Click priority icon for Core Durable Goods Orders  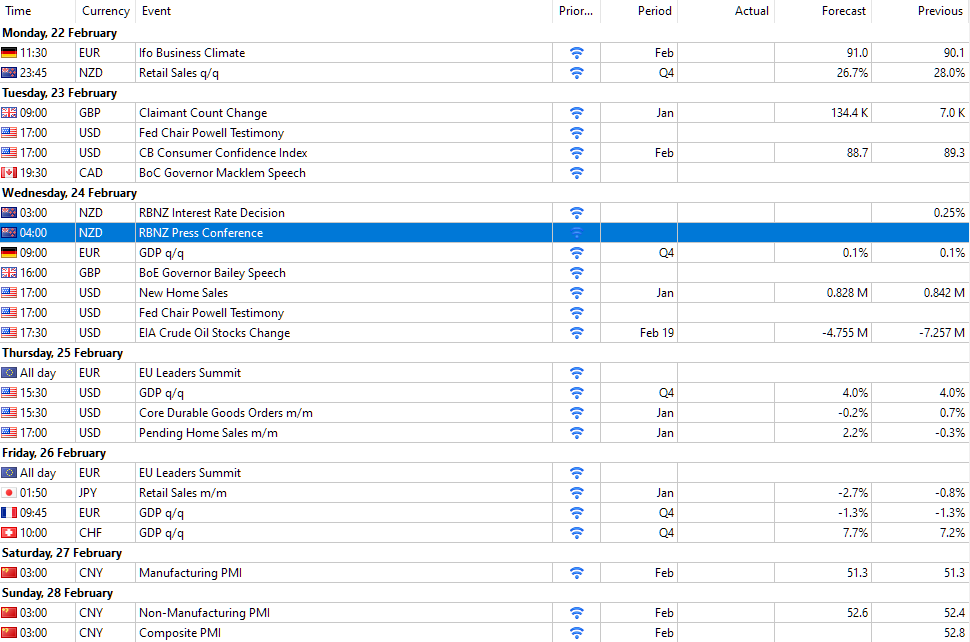(x=576, y=413)
